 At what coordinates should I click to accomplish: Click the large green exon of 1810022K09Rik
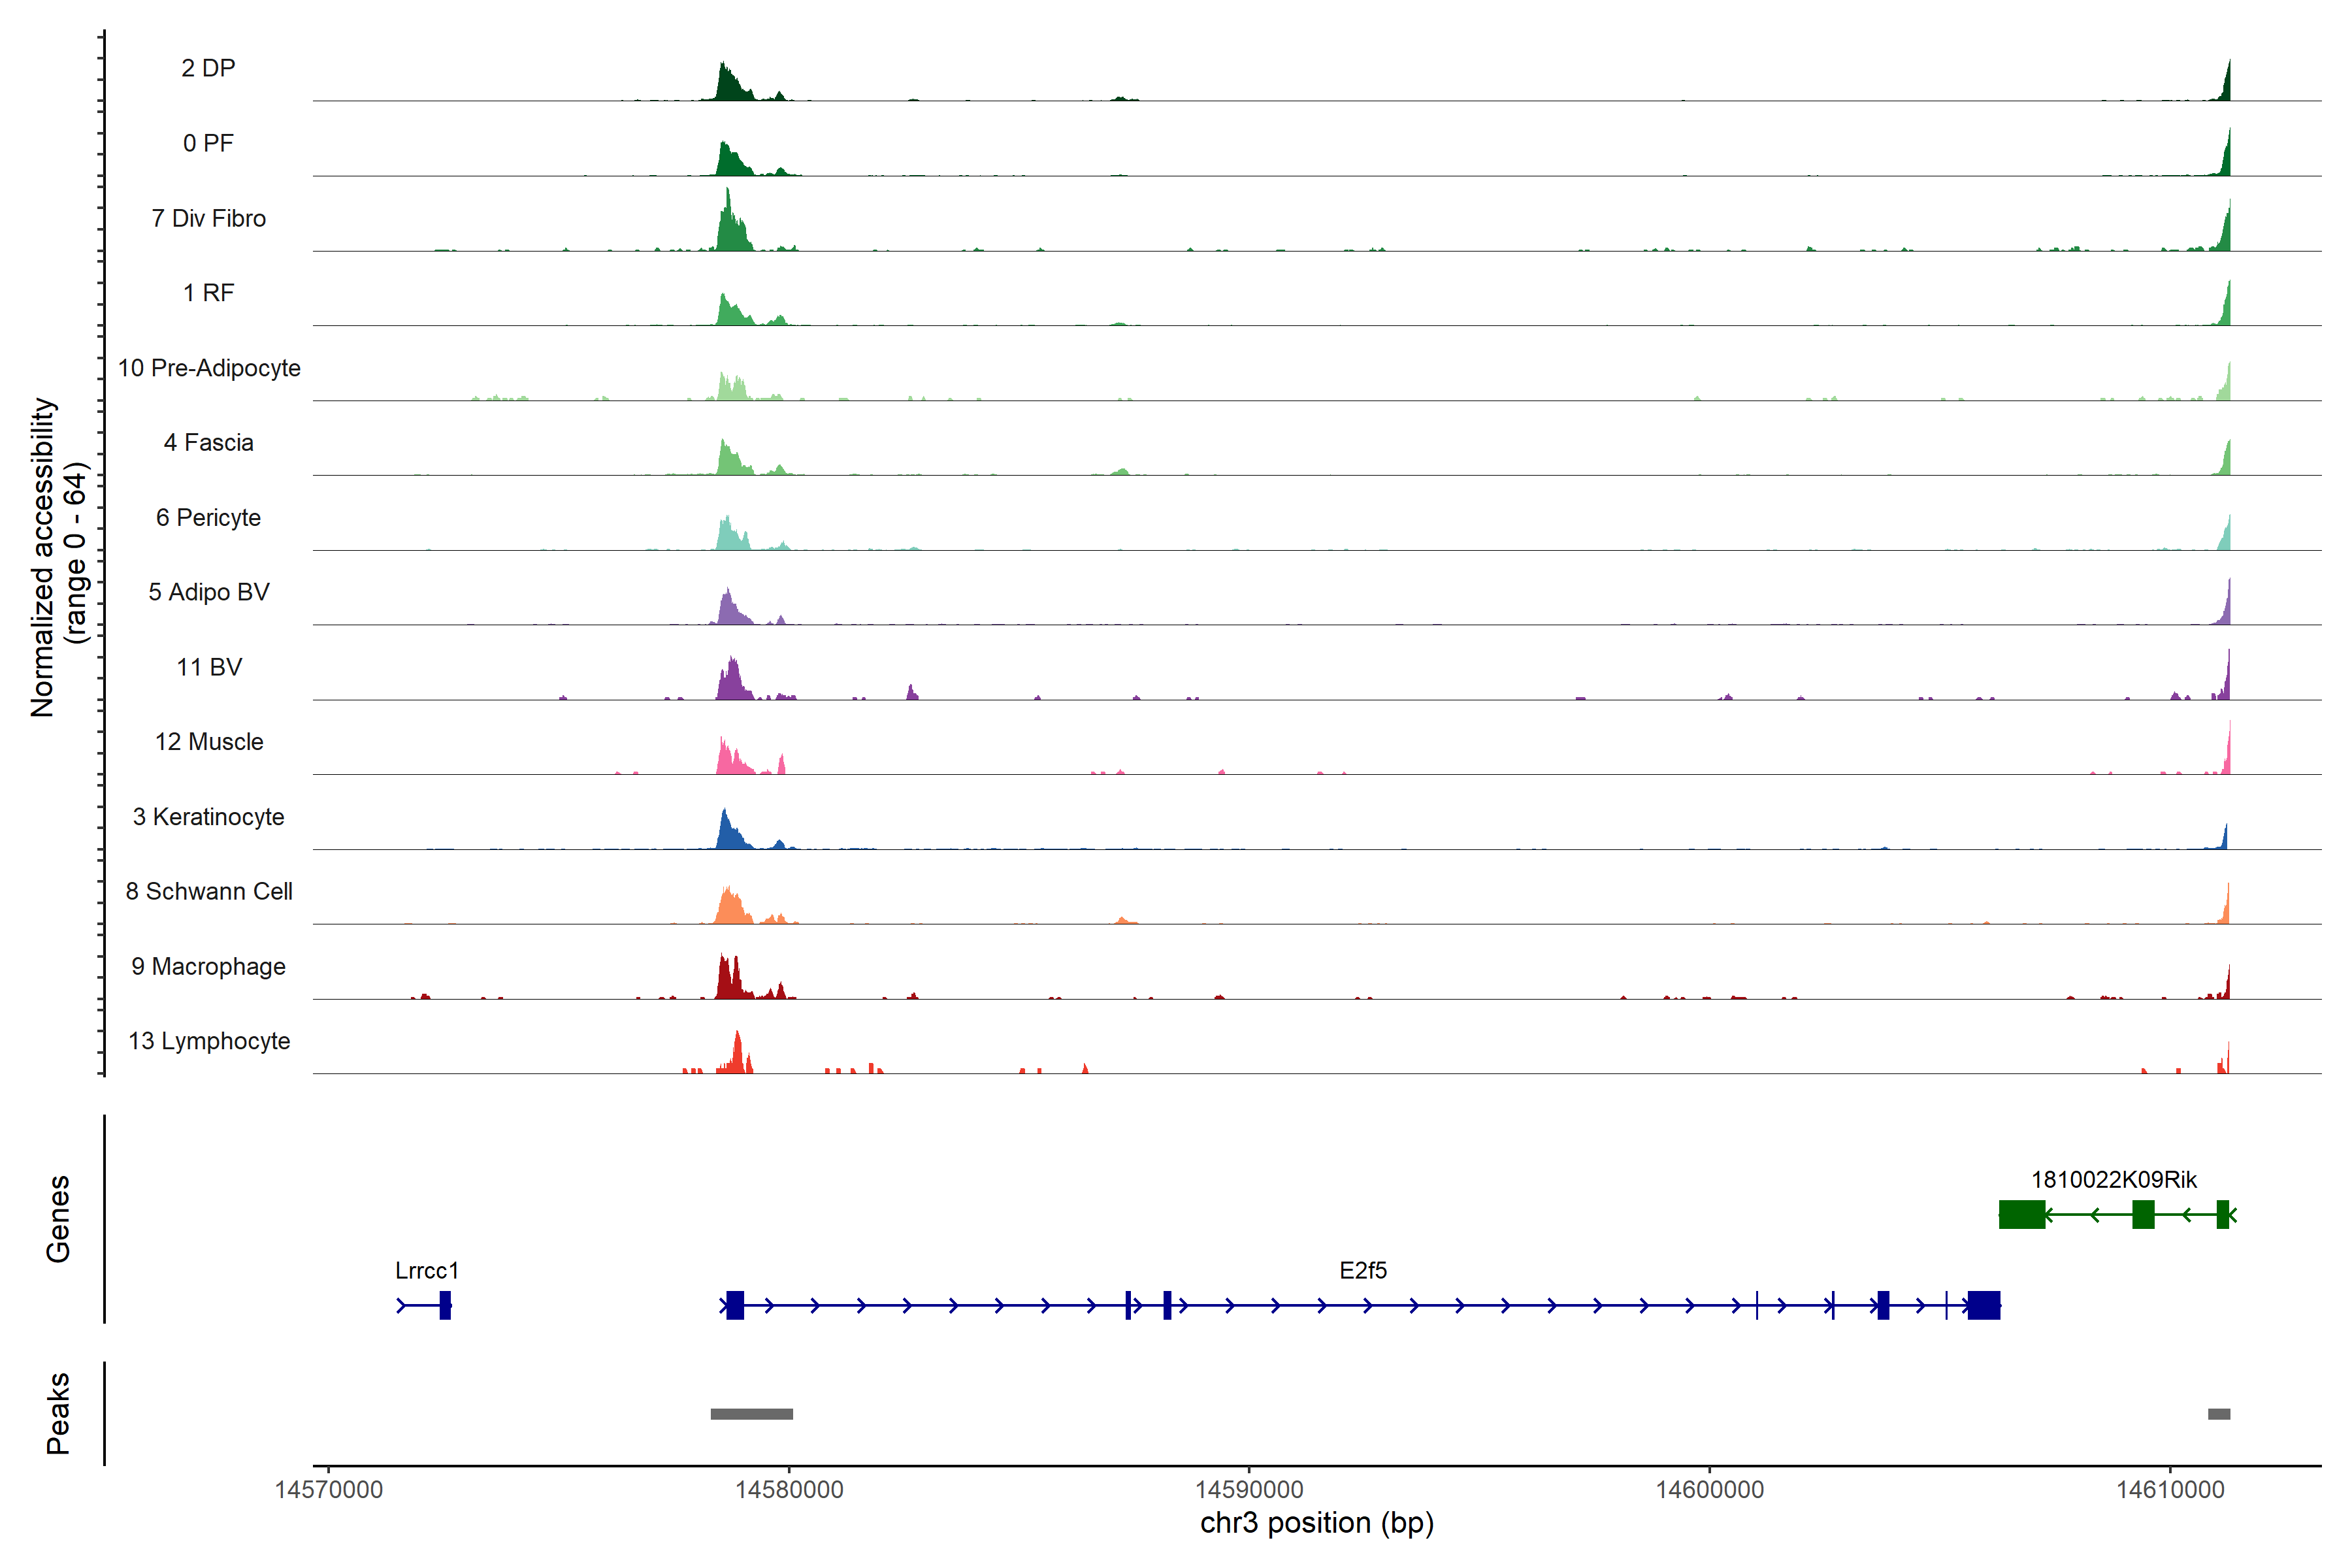(x=2021, y=1214)
